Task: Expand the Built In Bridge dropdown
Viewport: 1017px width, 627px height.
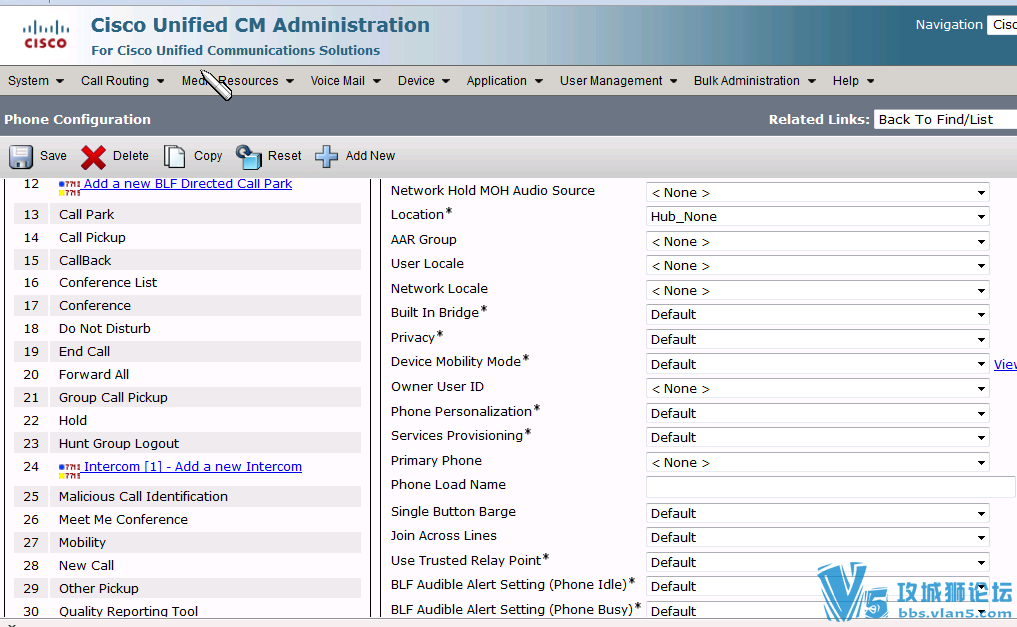Action: (817, 314)
